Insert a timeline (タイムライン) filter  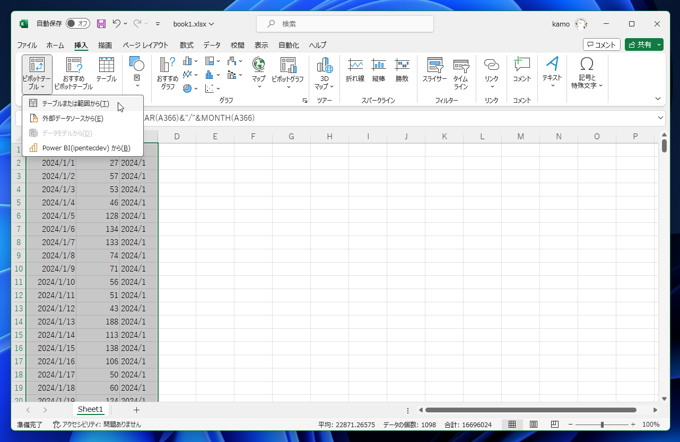pyautogui.click(x=461, y=74)
